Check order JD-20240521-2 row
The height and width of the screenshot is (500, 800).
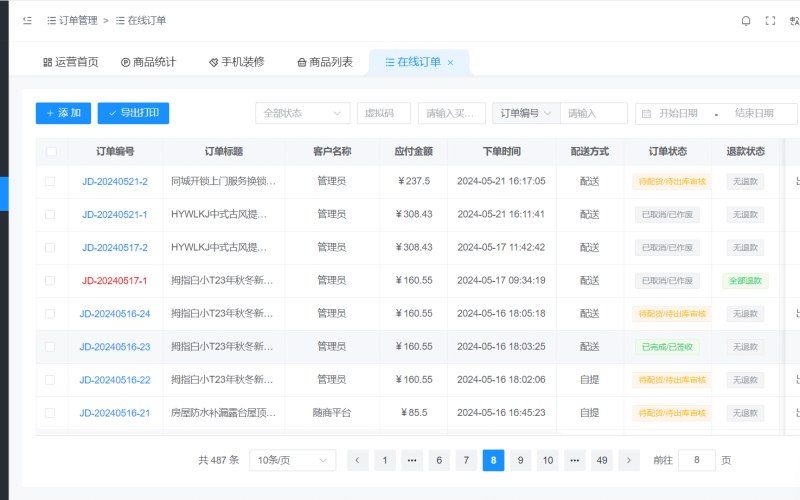pos(50,181)
